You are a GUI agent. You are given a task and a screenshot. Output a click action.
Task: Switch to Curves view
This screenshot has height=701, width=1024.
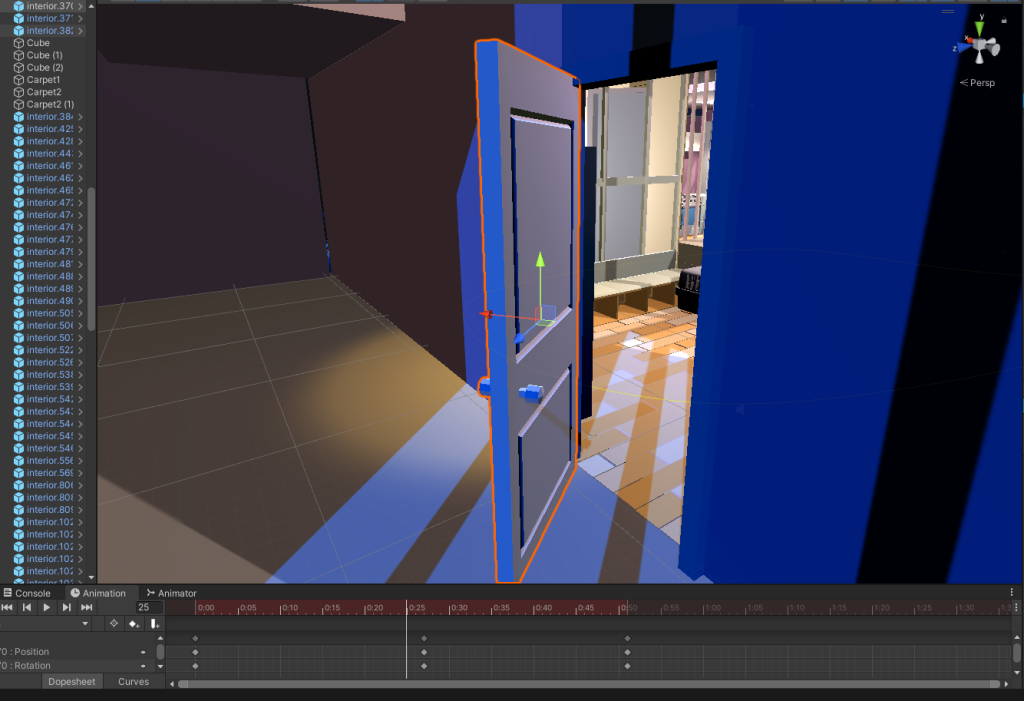133,682
